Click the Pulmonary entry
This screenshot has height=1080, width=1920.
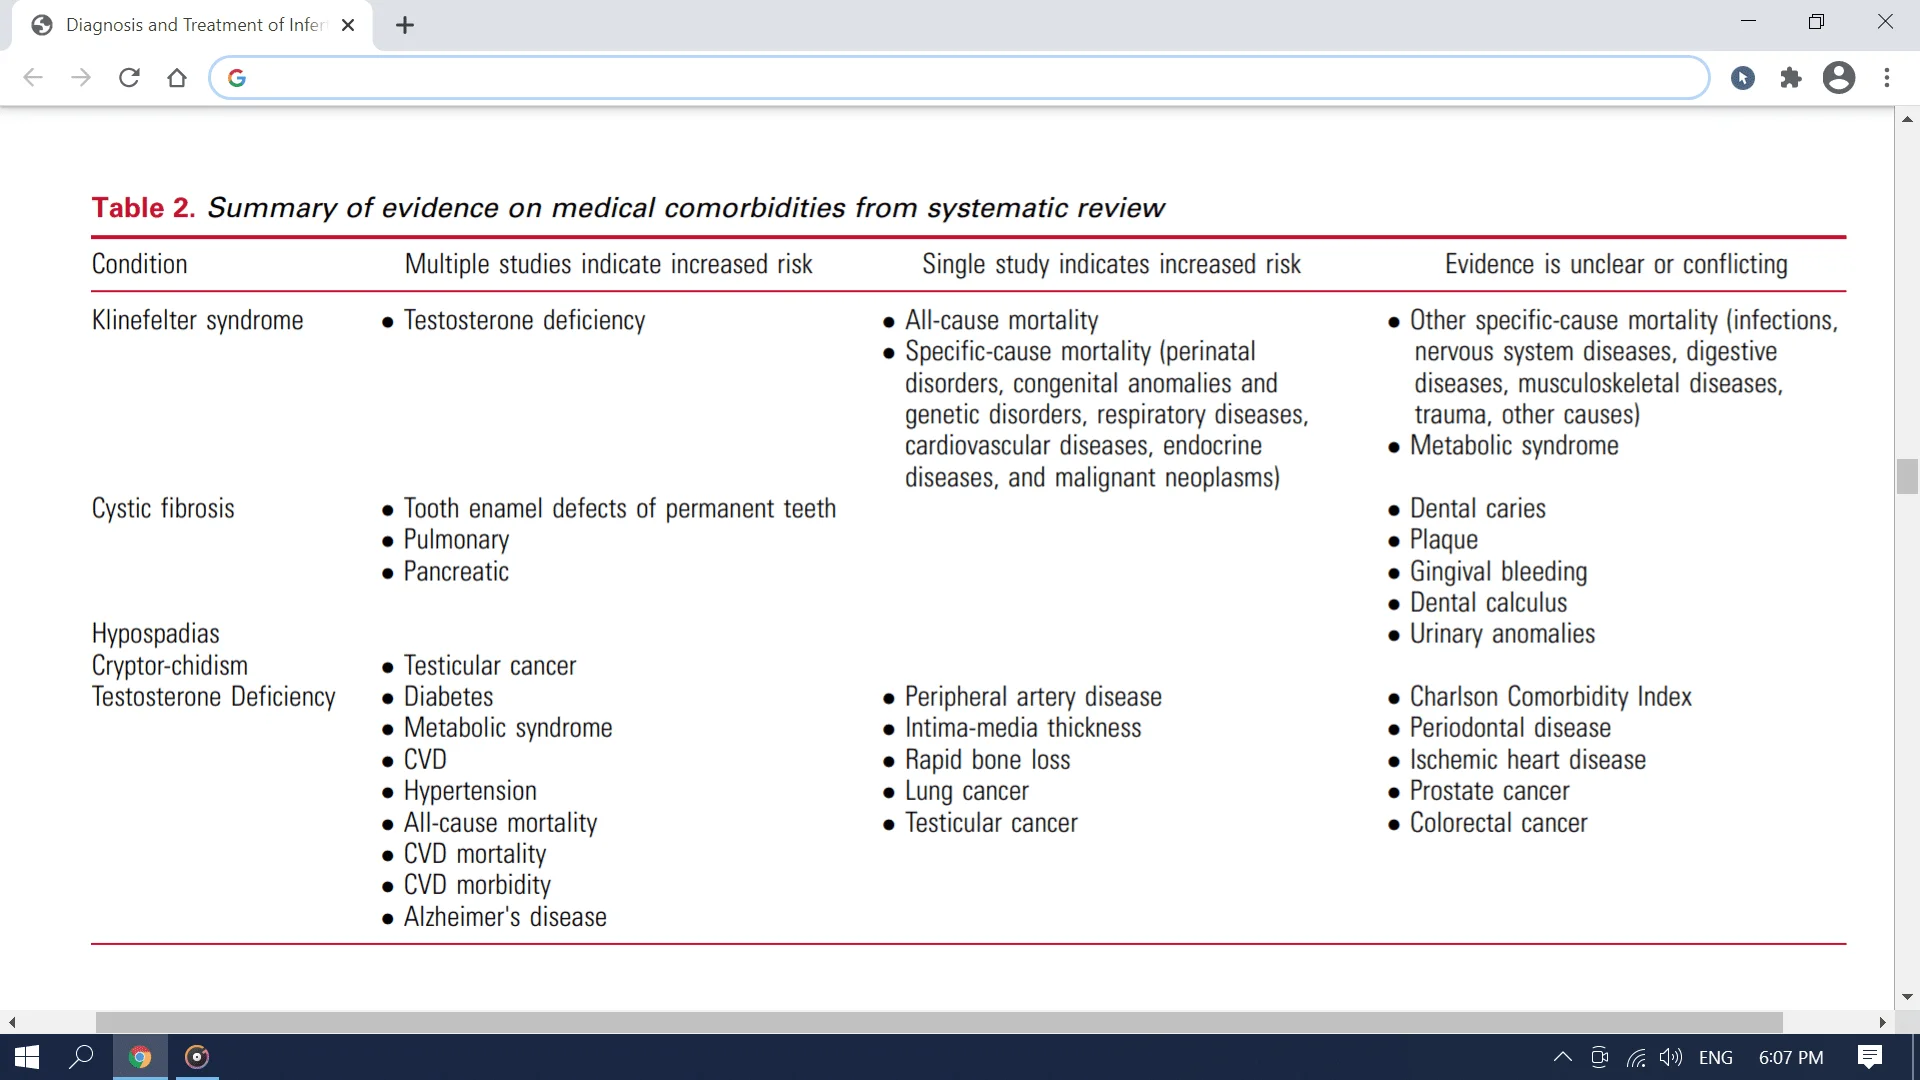click(x=456, y=540)
